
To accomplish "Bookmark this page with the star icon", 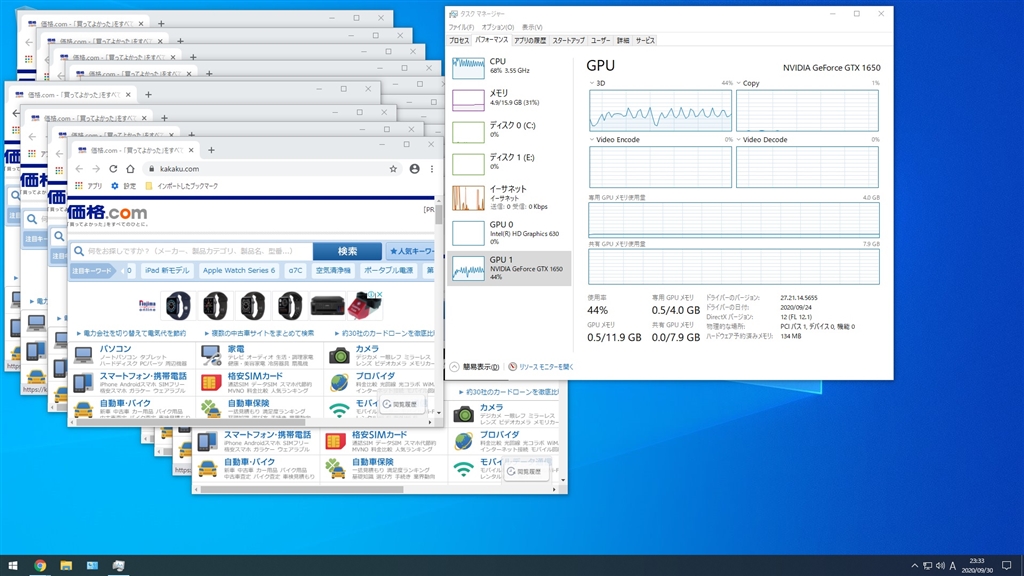I will [x=393, y=168].
